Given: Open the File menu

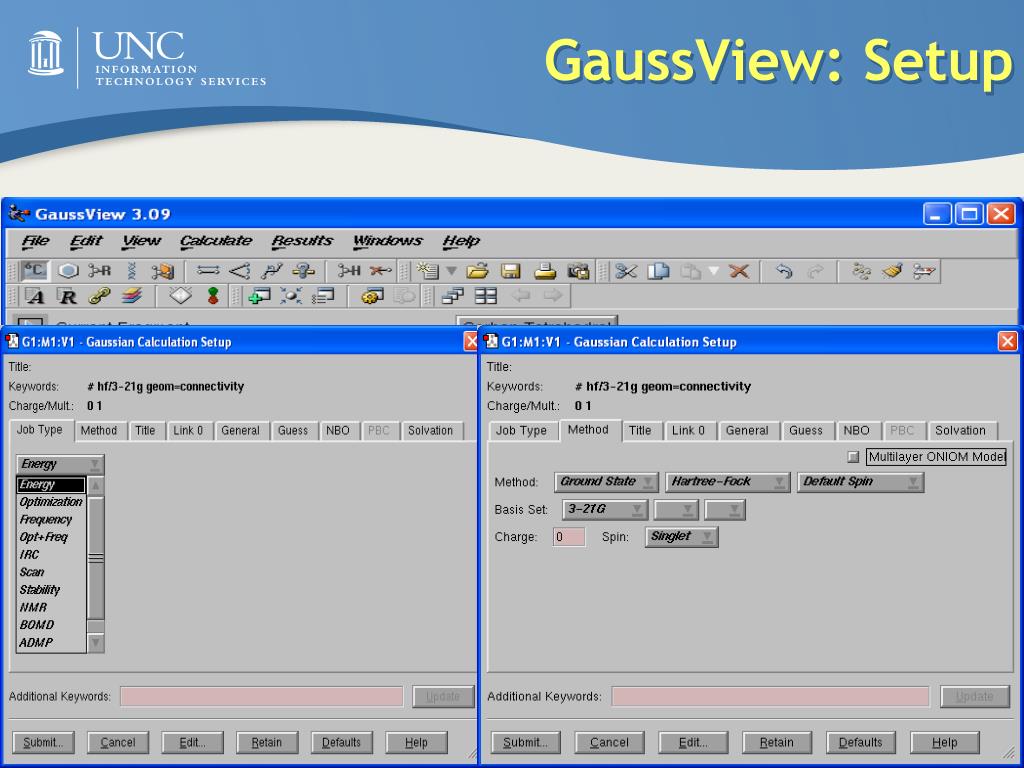Looking at the screenshot, I should (35, 241).
